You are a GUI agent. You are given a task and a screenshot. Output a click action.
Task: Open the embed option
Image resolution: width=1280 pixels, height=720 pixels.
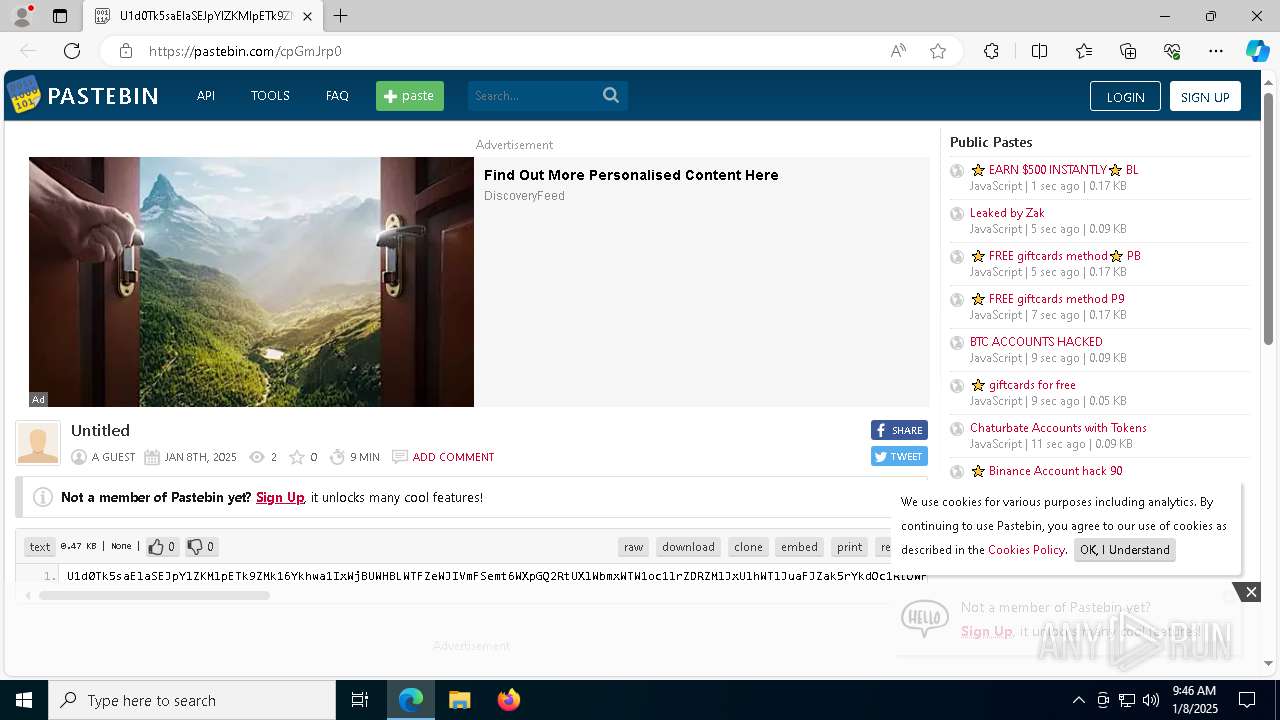(x=799, y=547)
